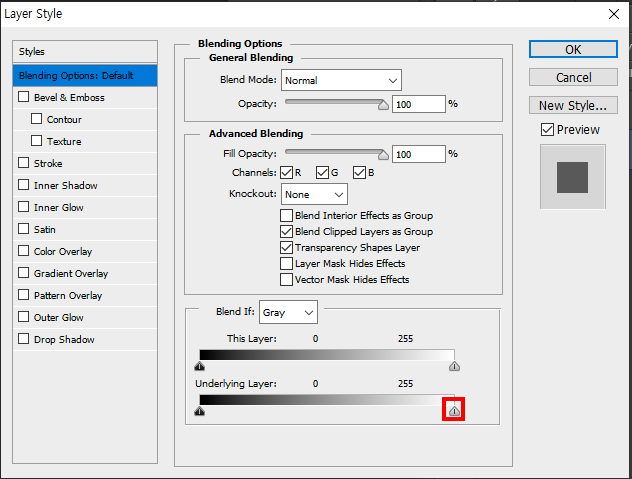Open the Styles presets section
Image resolution: width=632 pixels, height=479 pixels.
click(x=85, y=52)
